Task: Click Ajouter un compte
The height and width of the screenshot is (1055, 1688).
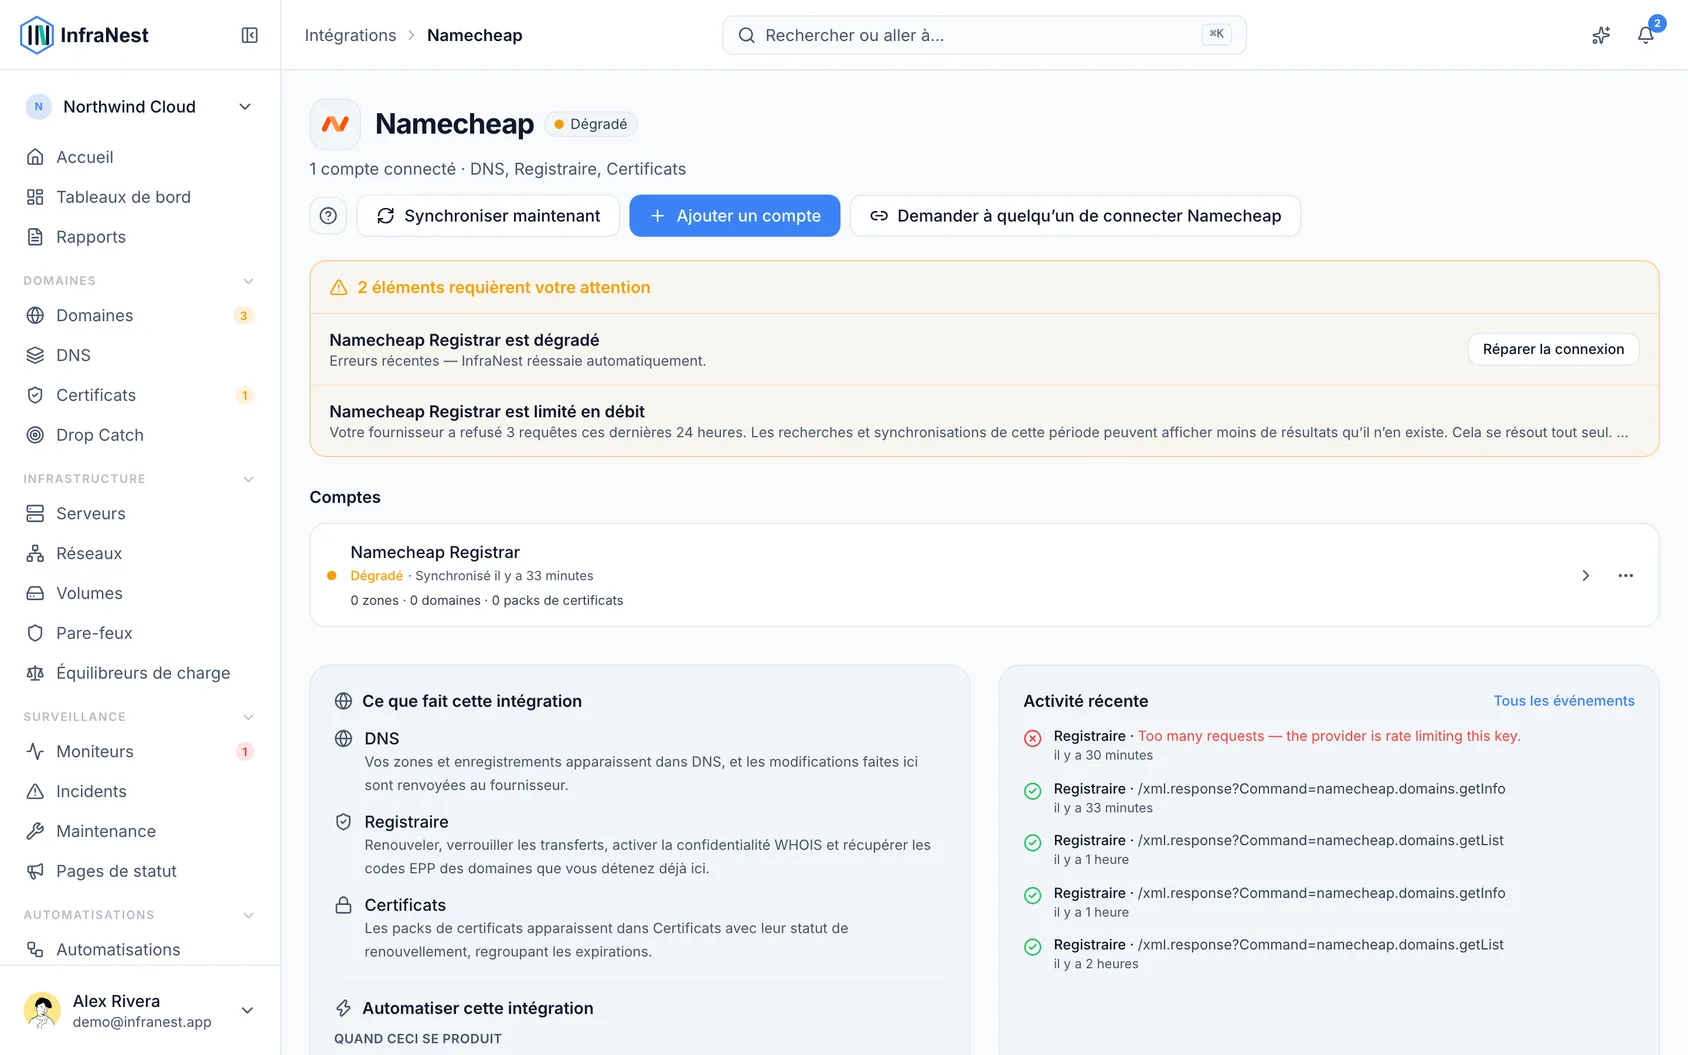Action: [735, 216]
